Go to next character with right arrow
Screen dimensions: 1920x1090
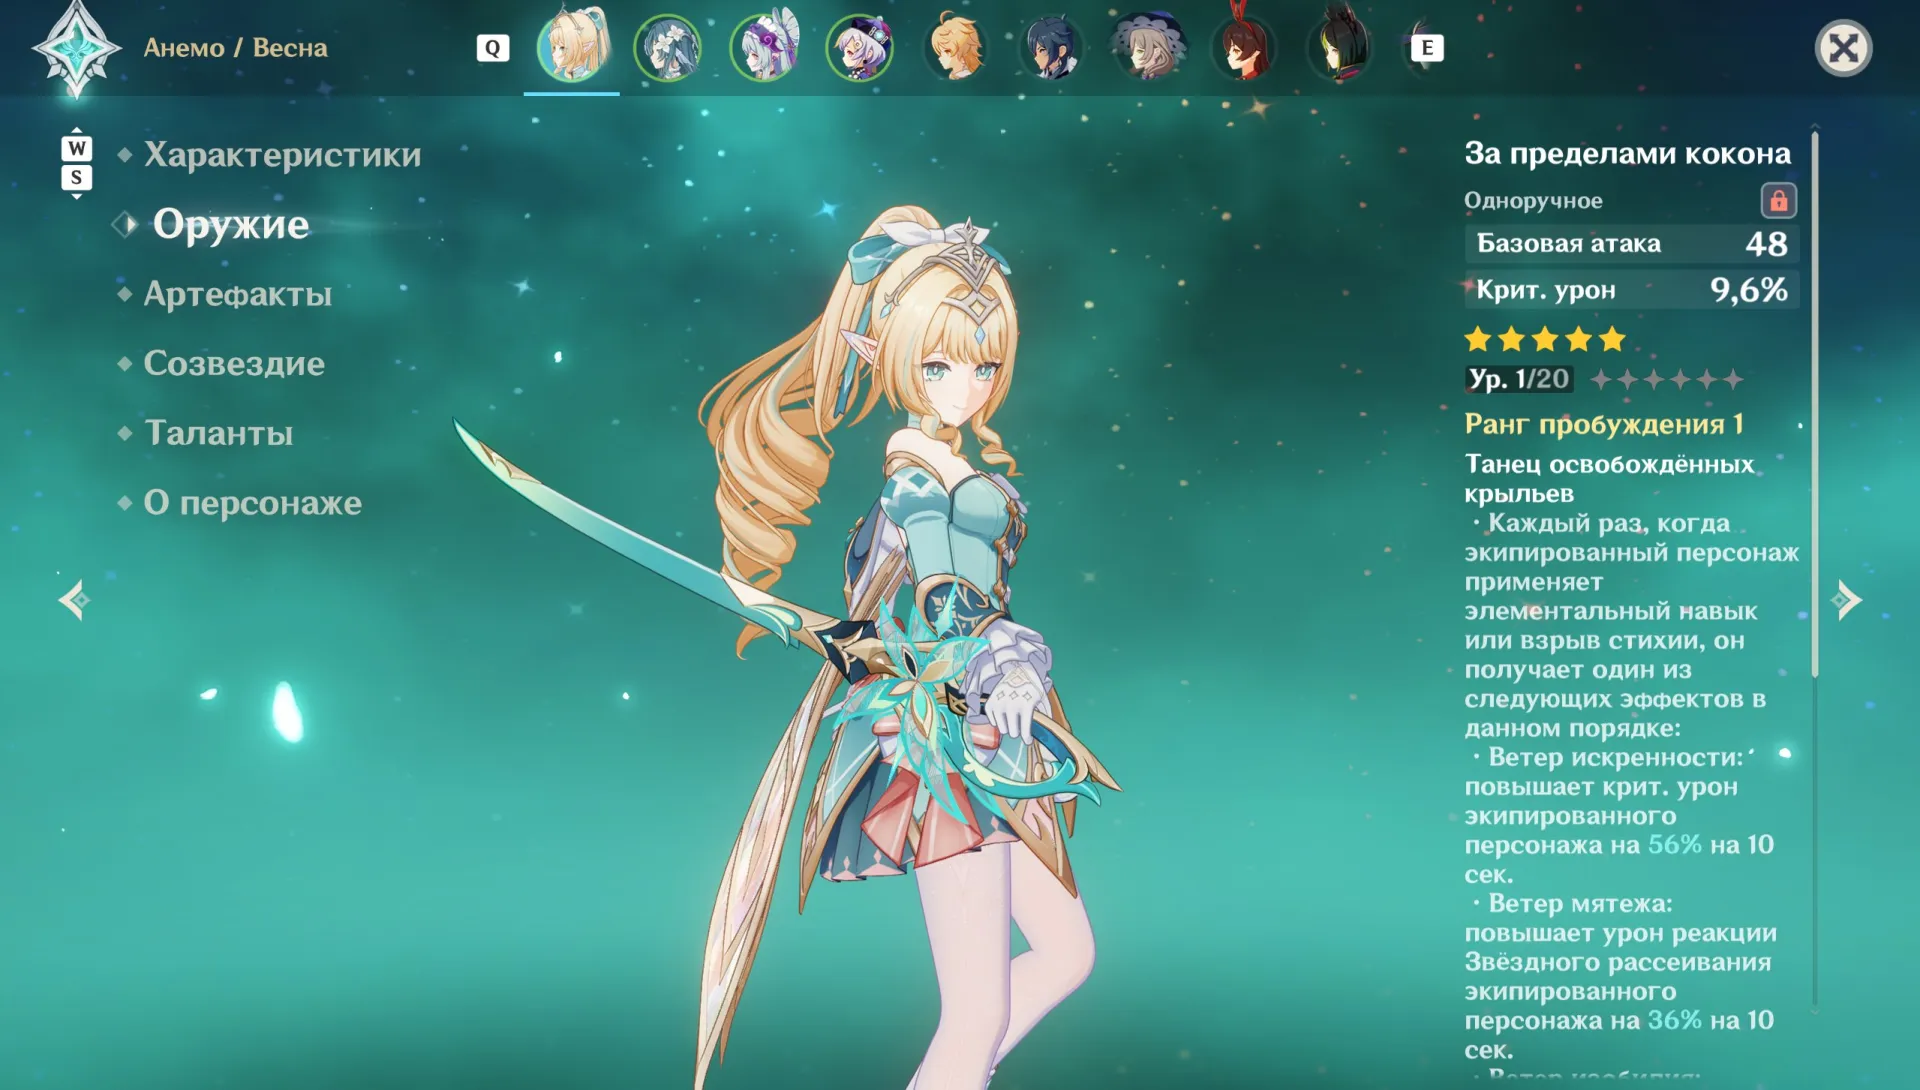tap(1846, 600)
